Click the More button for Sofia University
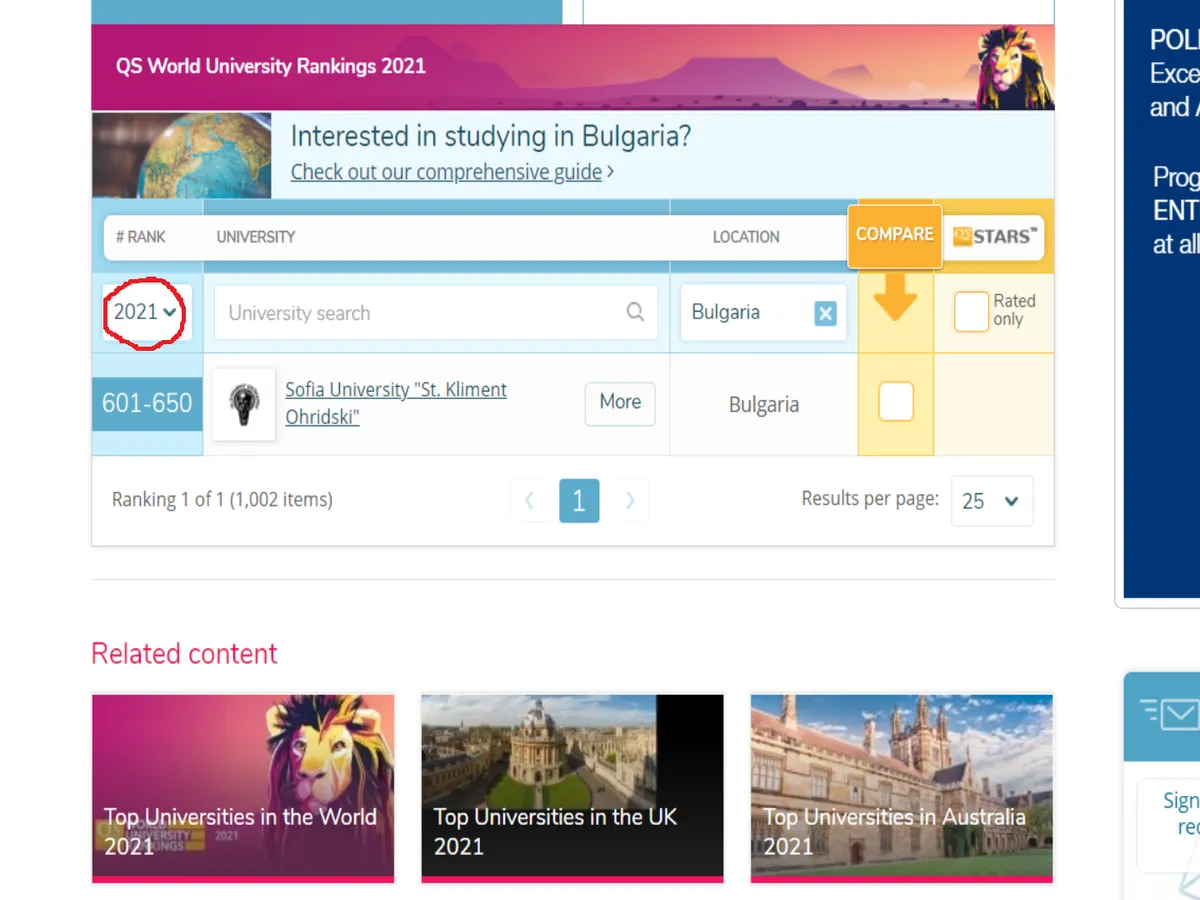The height and width of the screenshot is (900, 1200). [620, 403]
